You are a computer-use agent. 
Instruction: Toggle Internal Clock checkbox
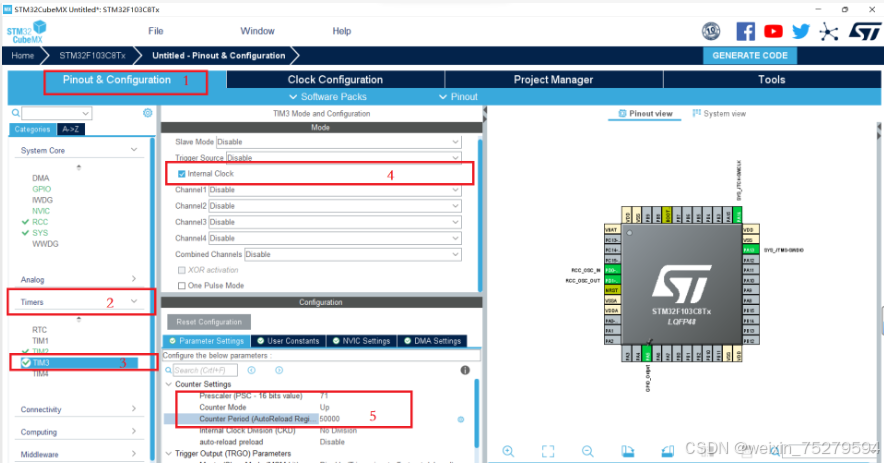[182, 174]
